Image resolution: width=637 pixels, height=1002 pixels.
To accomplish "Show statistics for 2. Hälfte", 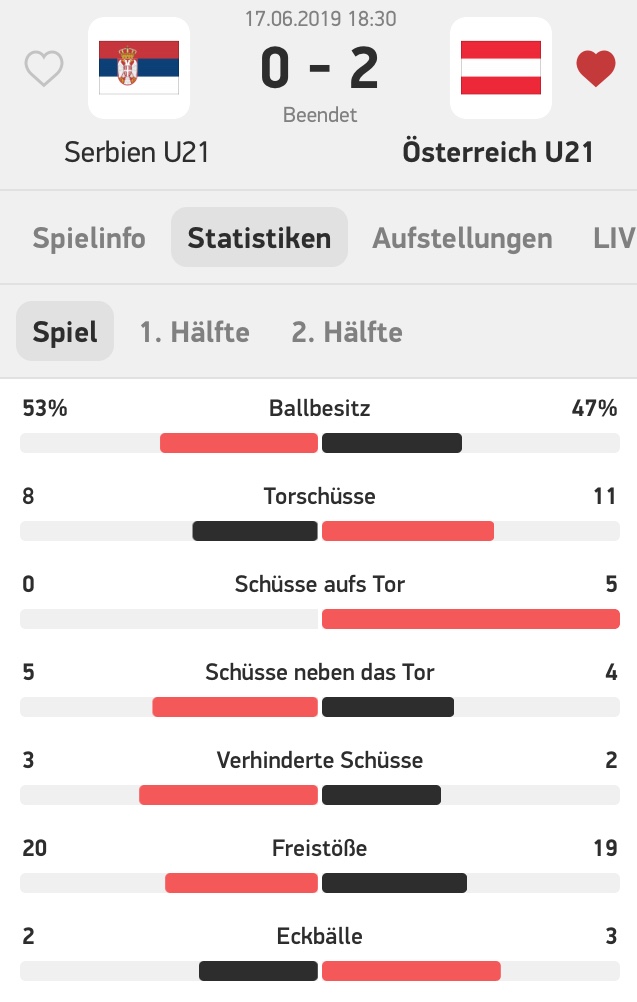I will 347,332.
